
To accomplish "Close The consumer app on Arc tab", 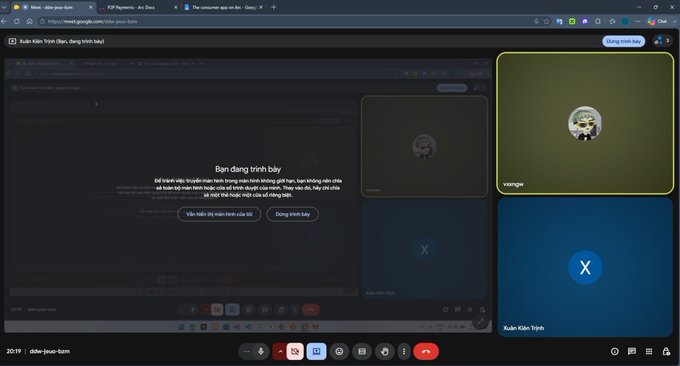I will coord(261,7).
